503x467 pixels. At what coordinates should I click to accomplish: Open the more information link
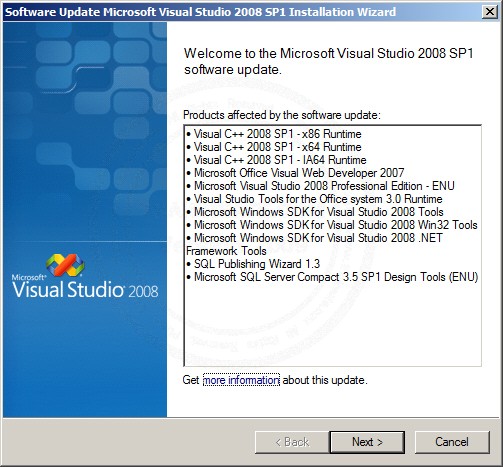tap(241, 380)
